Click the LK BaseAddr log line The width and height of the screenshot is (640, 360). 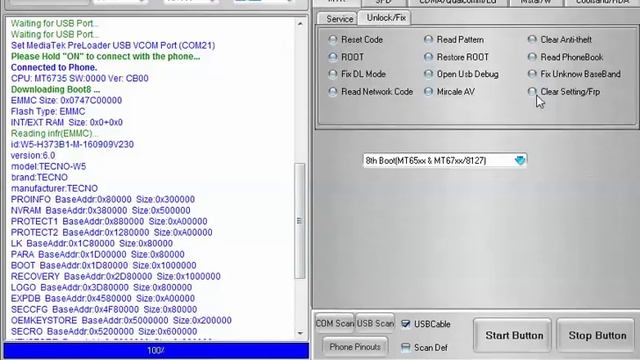click(x=92, y=244)
